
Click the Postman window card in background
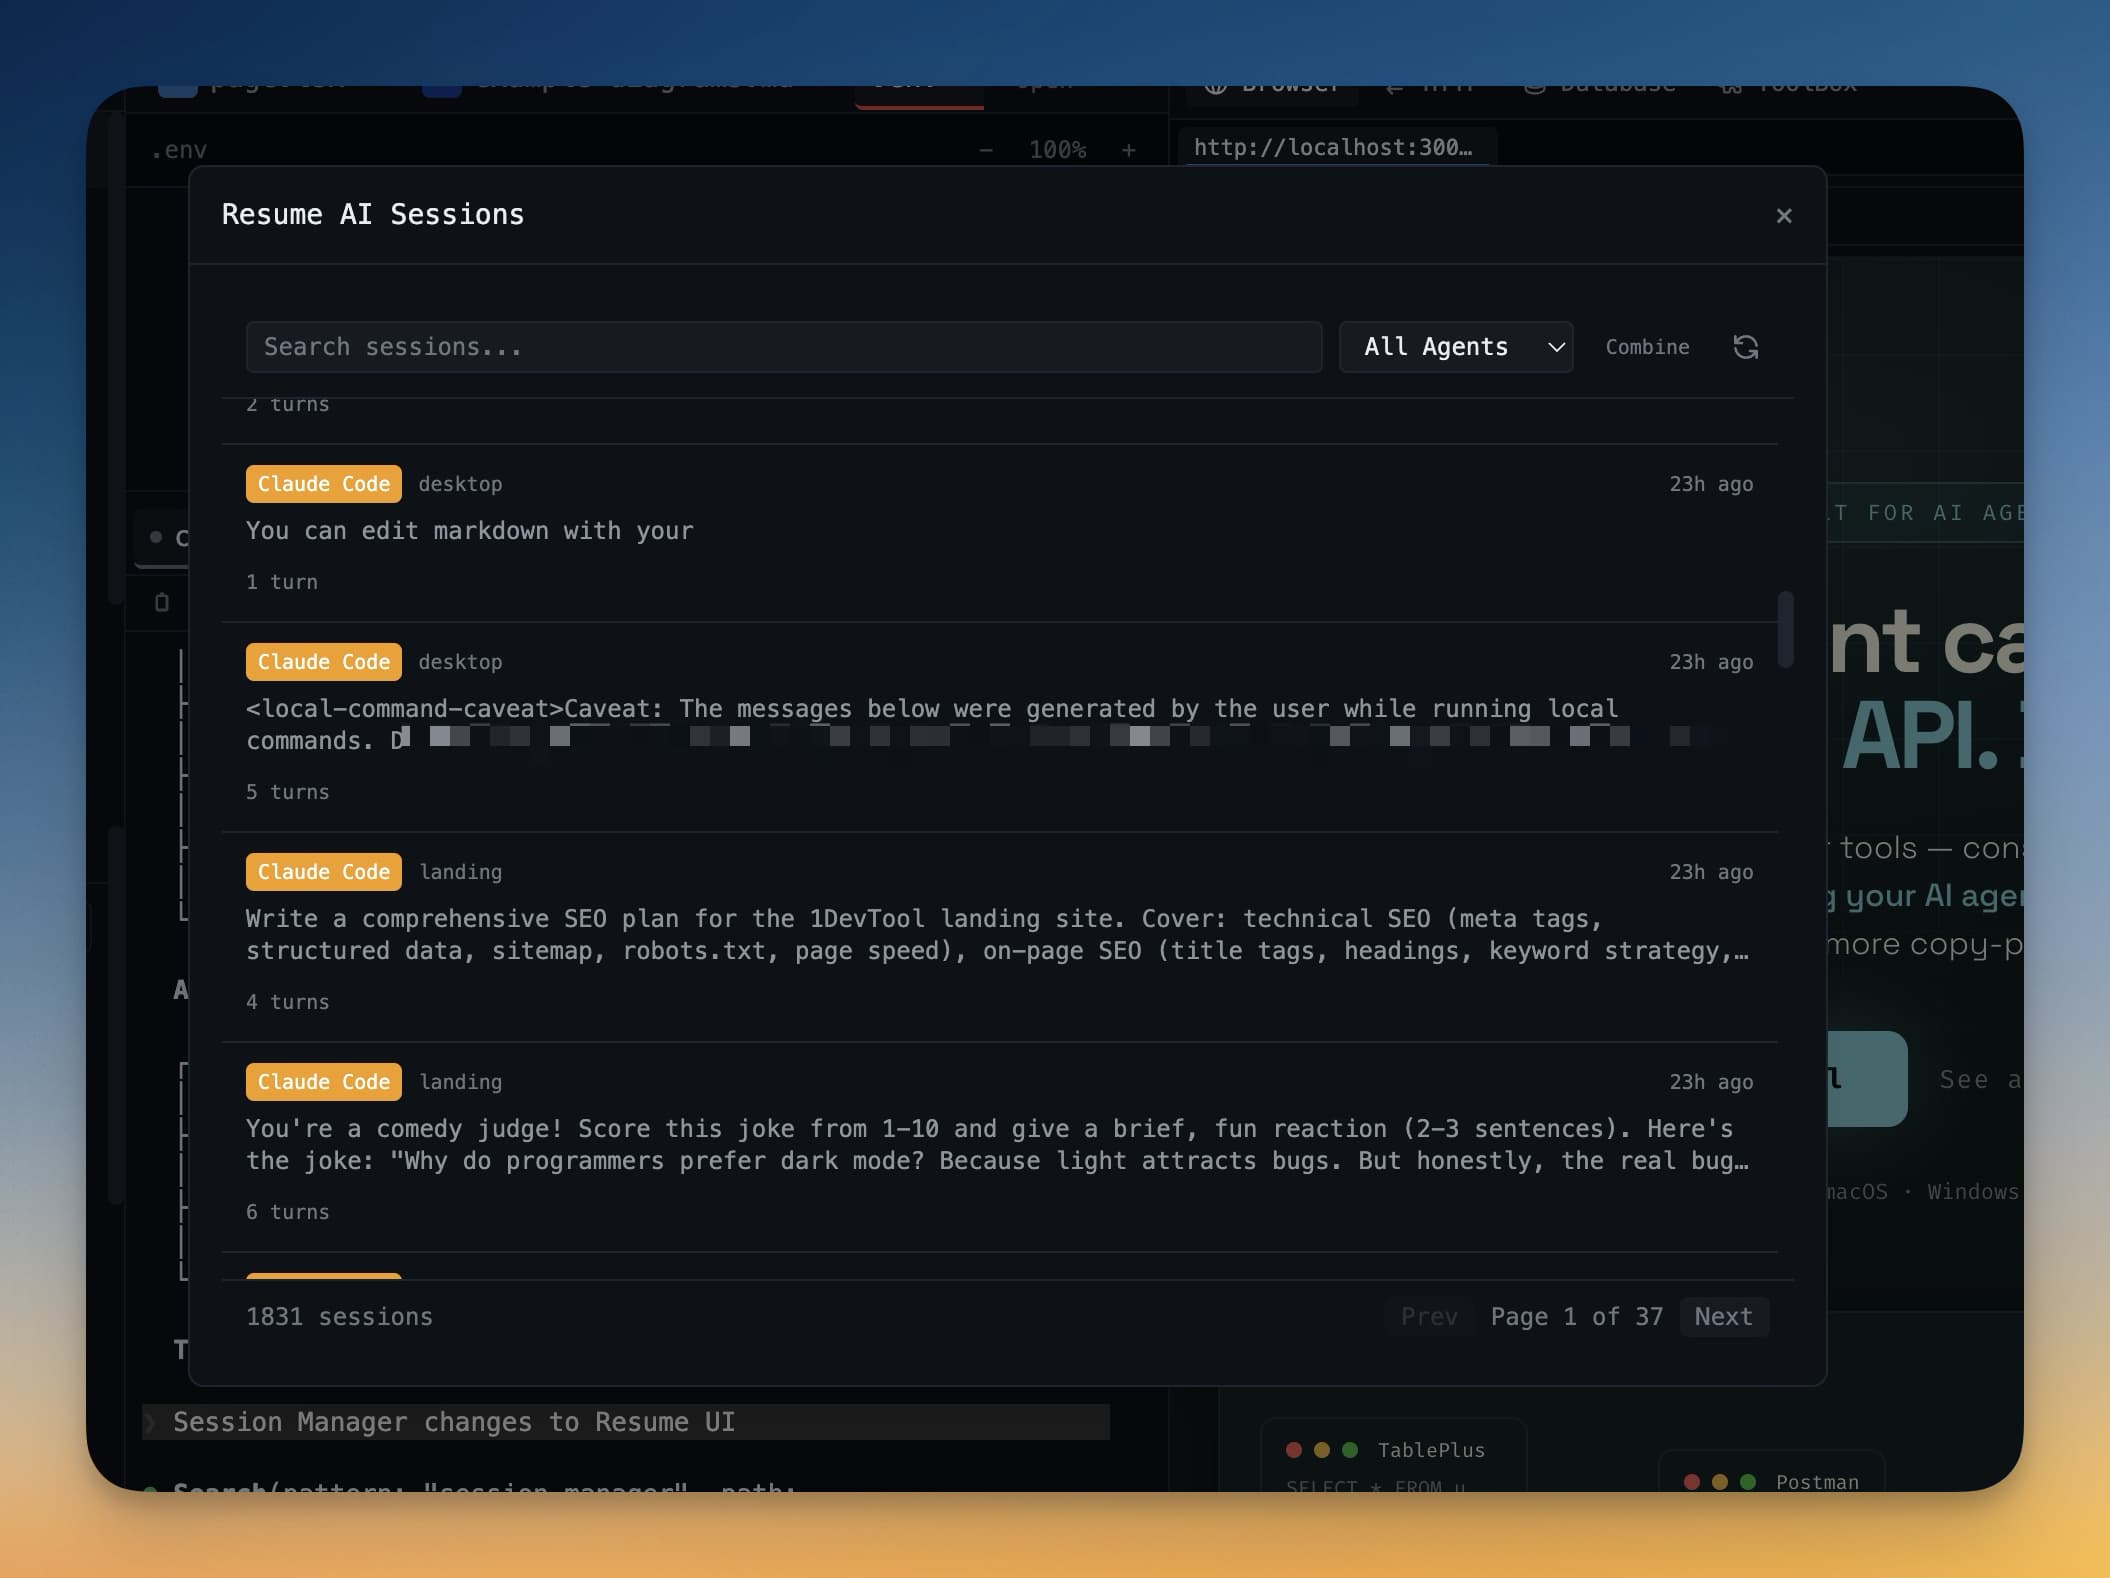click(x=1772, y=1471)
